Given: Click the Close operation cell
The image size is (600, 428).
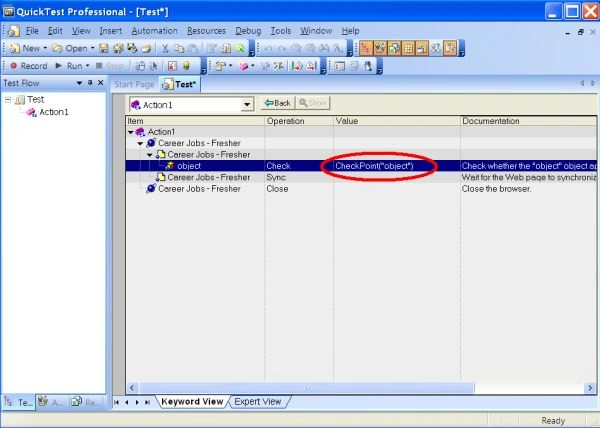Looking at the screenshot, I should coord(298,189).
